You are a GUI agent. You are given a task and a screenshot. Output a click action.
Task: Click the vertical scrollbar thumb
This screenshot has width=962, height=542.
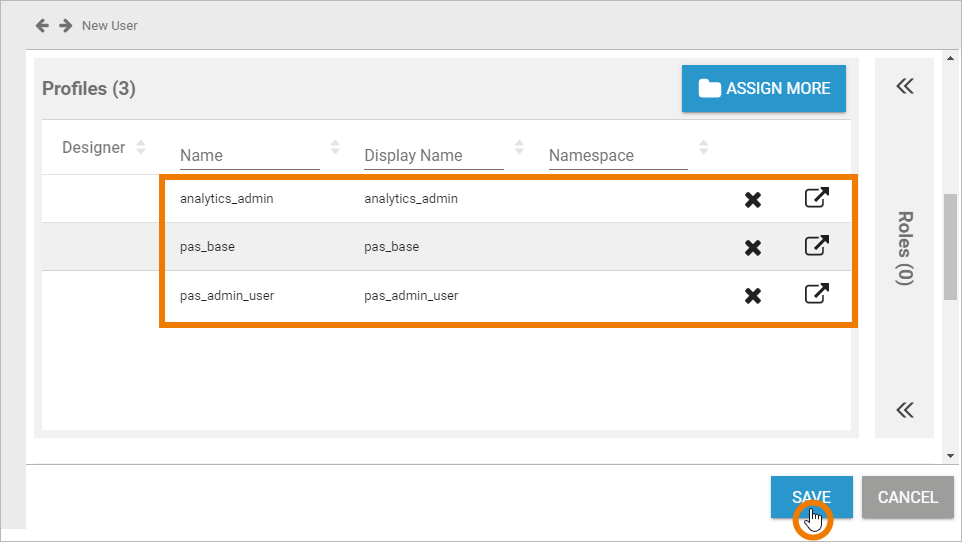[950, 246]
